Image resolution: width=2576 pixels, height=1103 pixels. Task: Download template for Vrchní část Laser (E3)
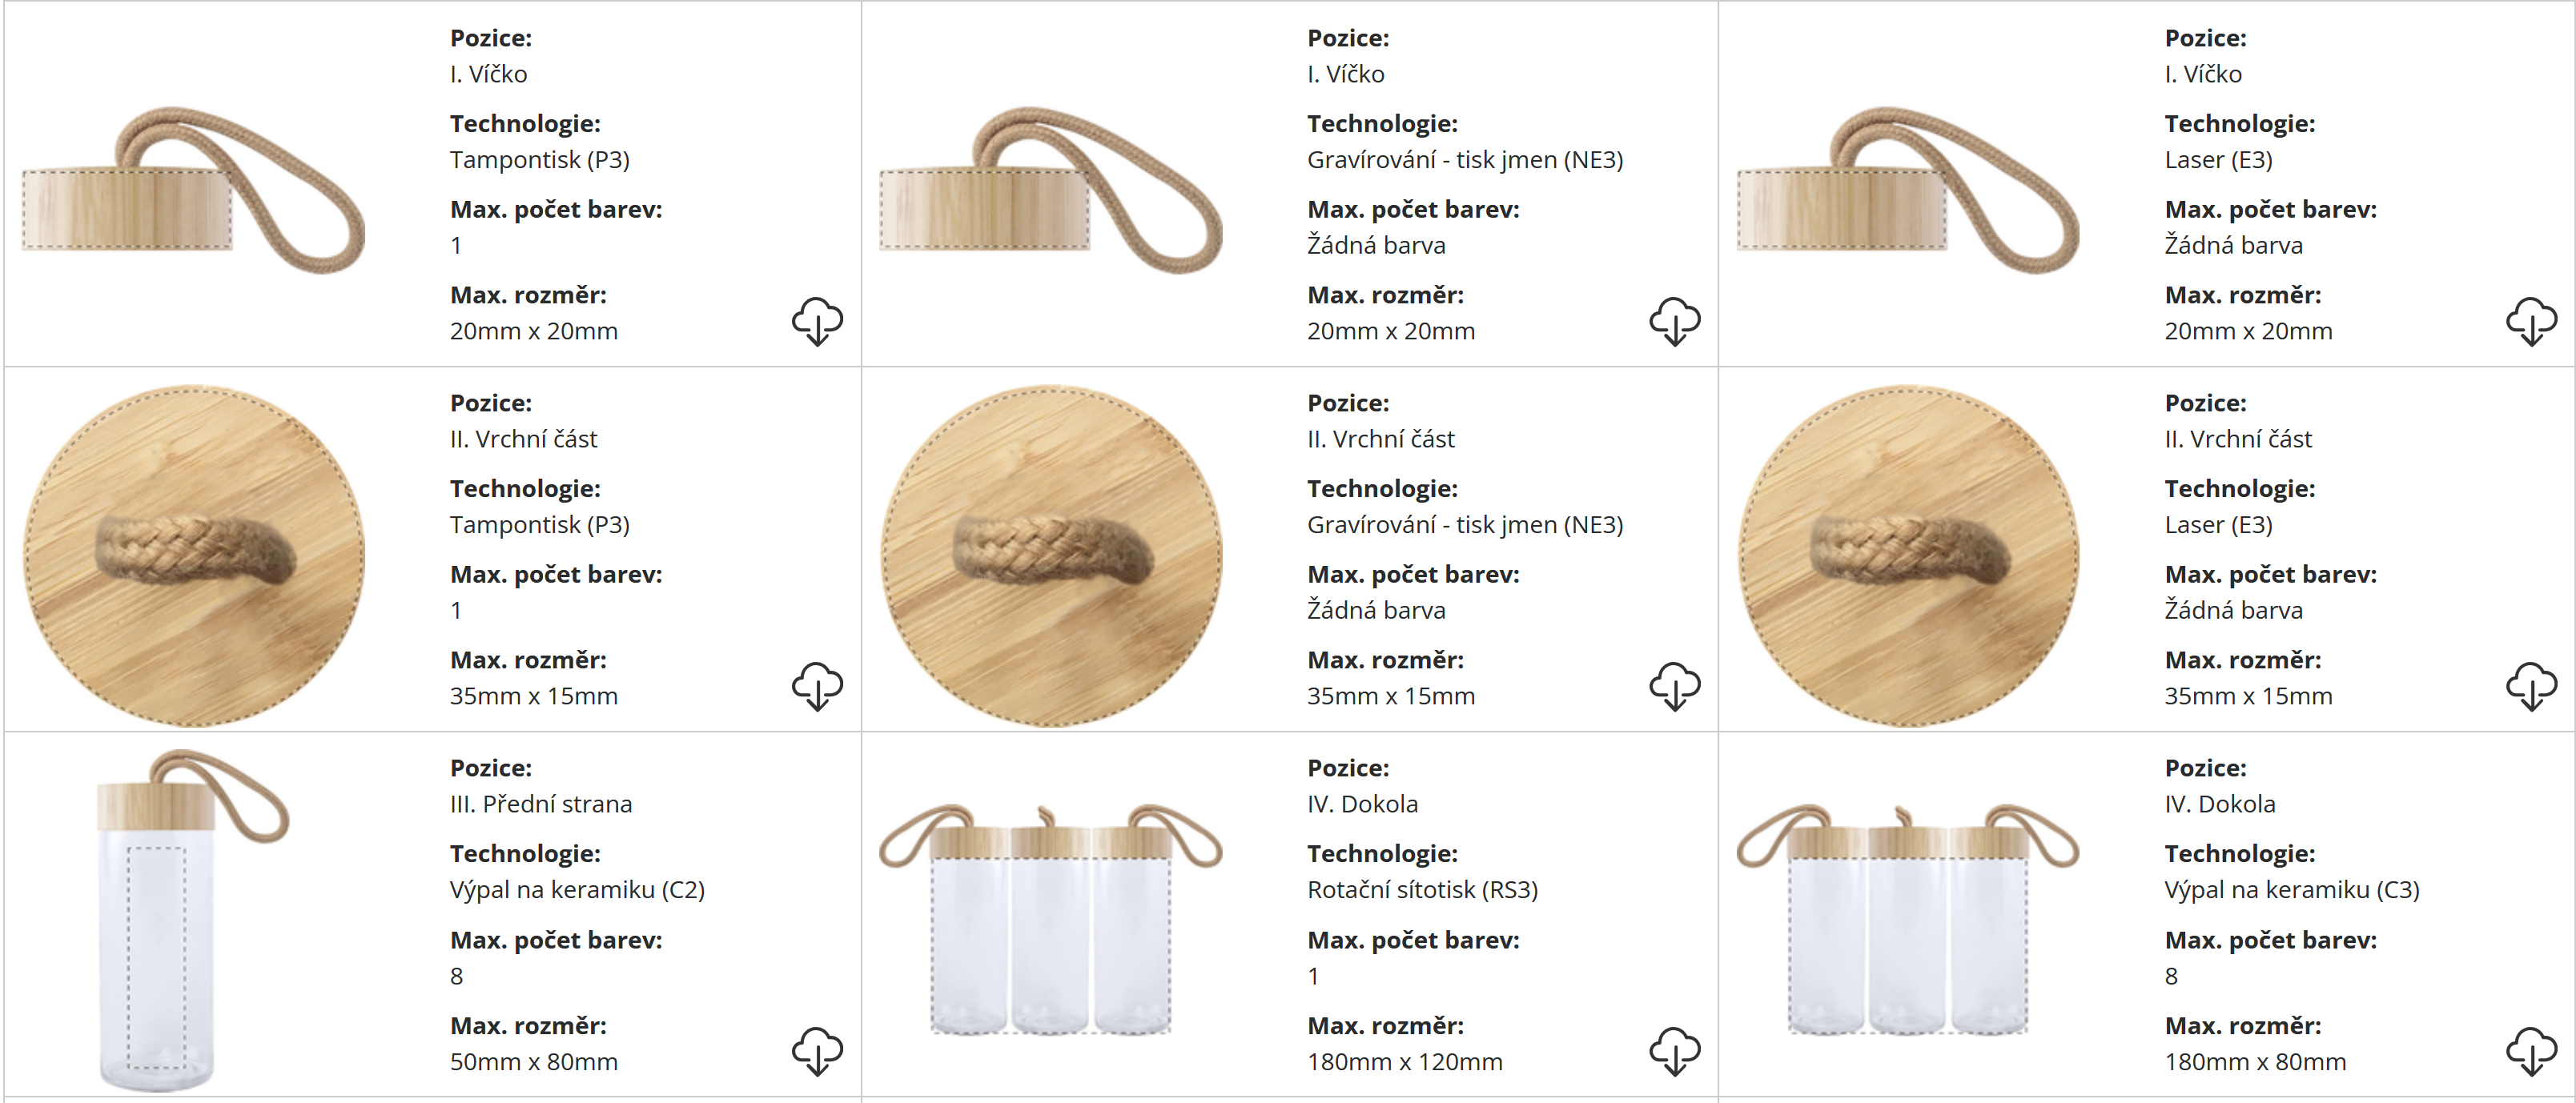(x=2531, y=686)
